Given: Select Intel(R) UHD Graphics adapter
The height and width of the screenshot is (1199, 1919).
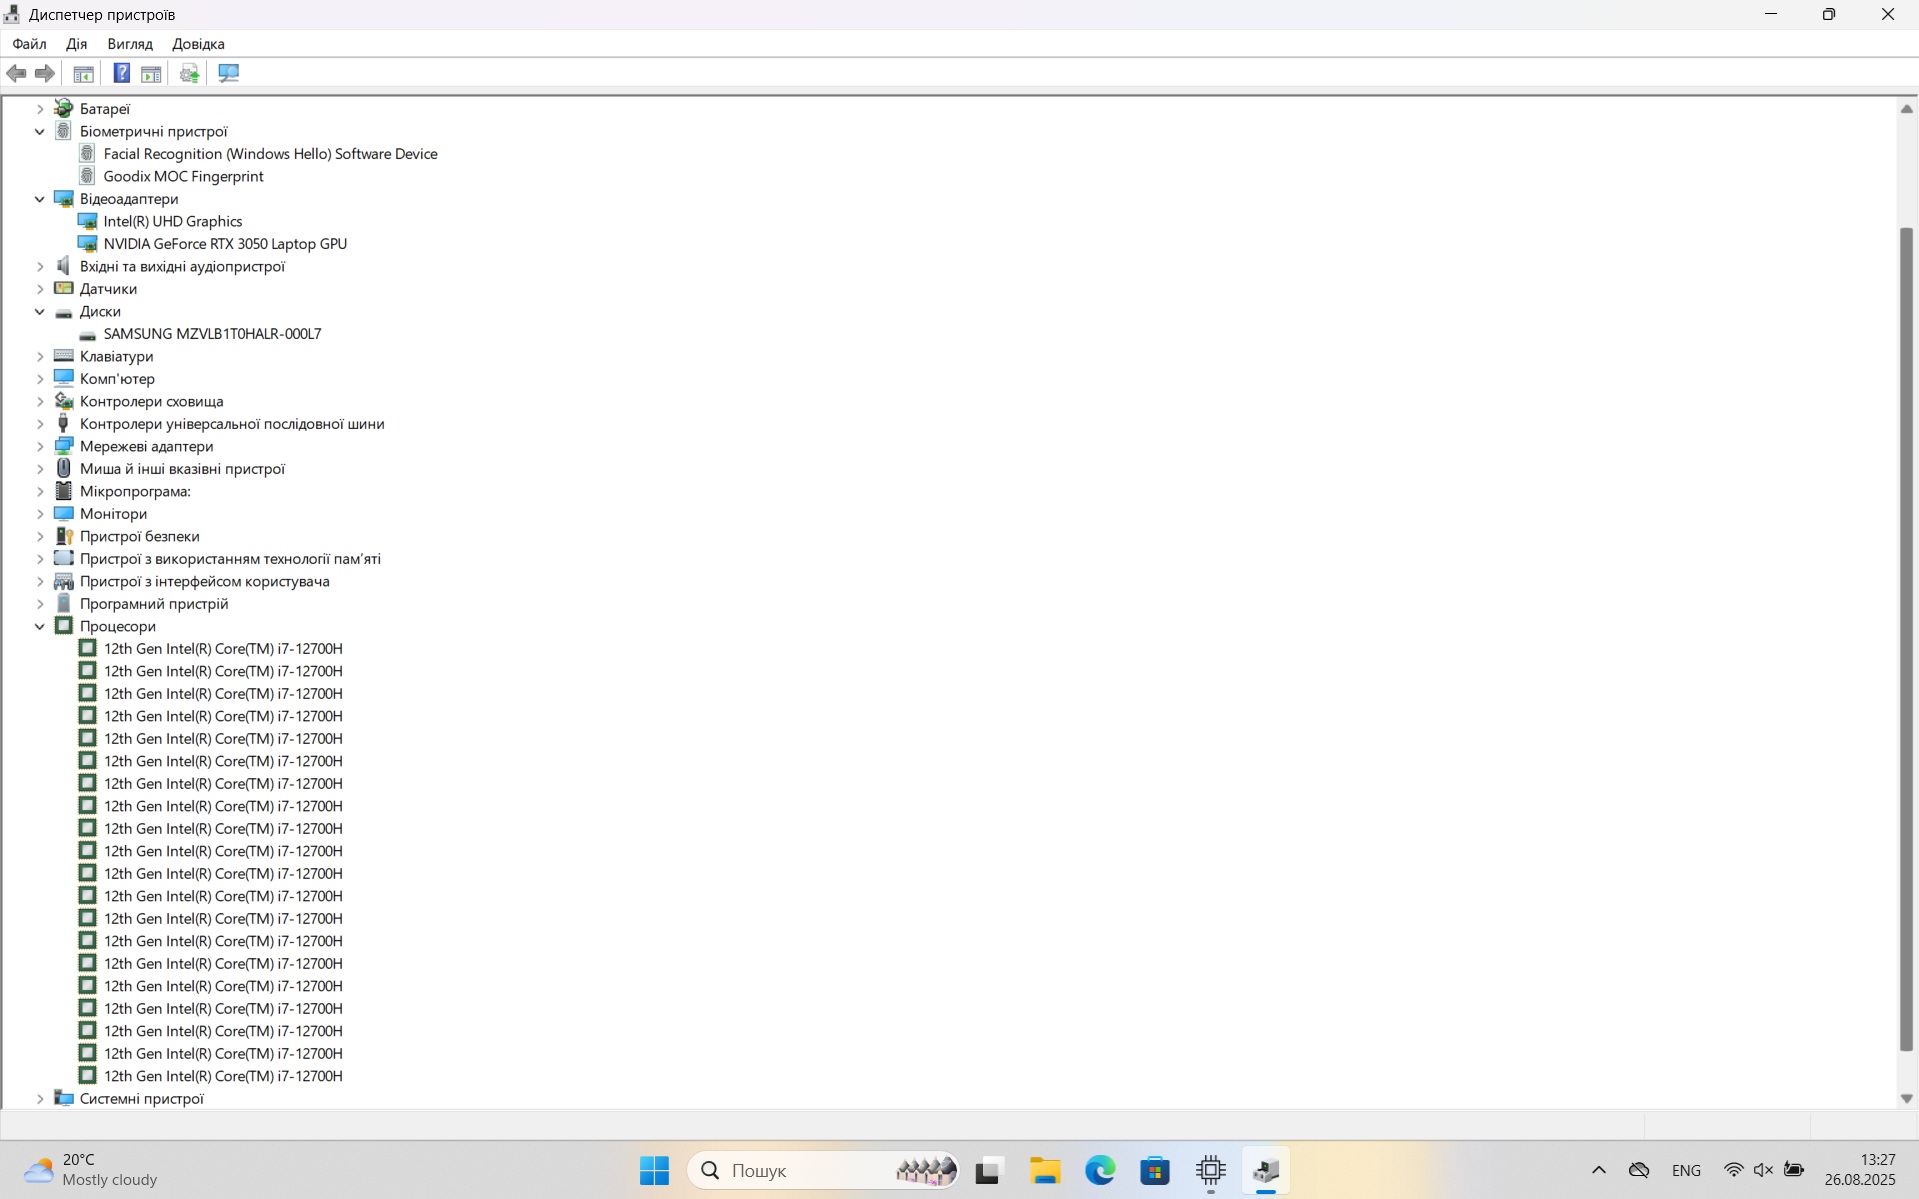Looking at the screenshot, I should 173,221.
